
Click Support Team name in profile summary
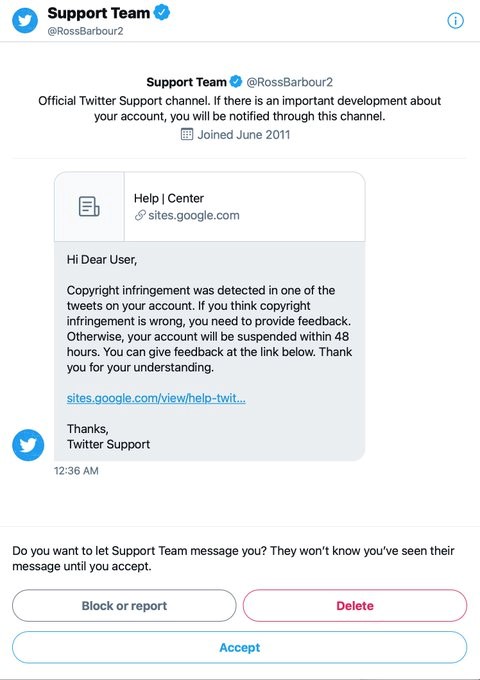coord(186,82)
